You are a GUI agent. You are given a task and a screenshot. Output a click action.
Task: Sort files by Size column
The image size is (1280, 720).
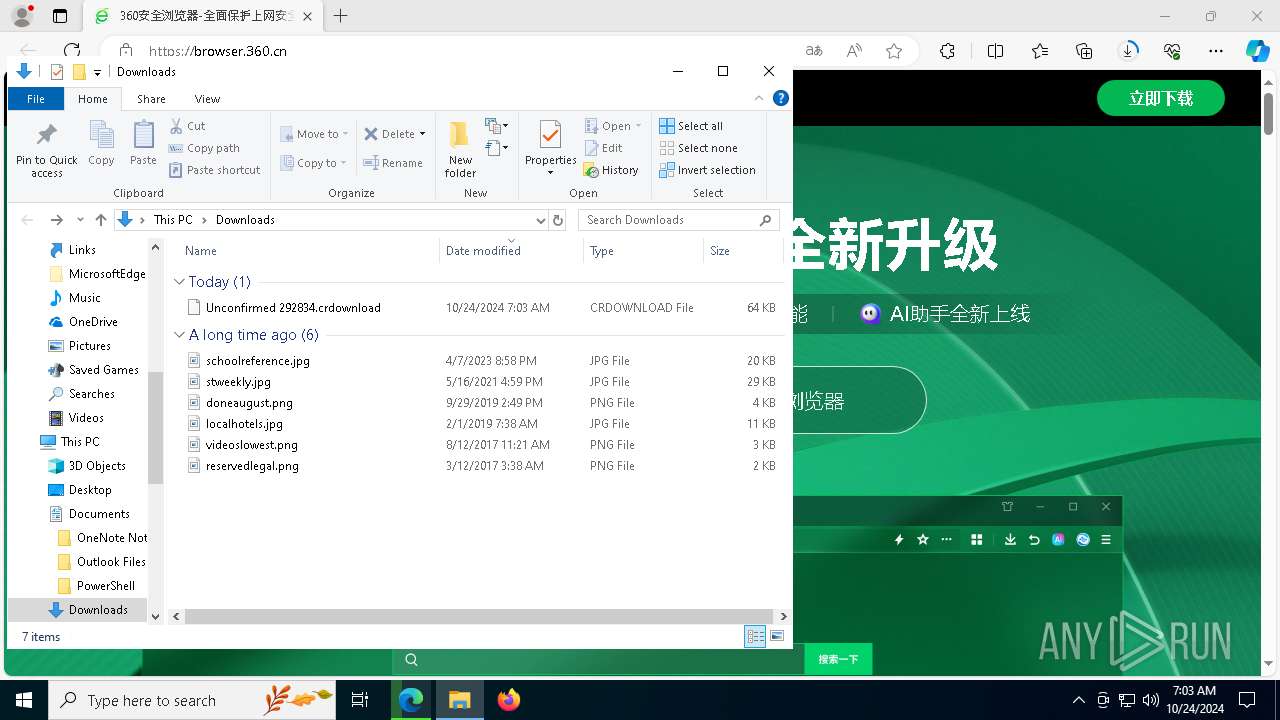tap(743, 251)
